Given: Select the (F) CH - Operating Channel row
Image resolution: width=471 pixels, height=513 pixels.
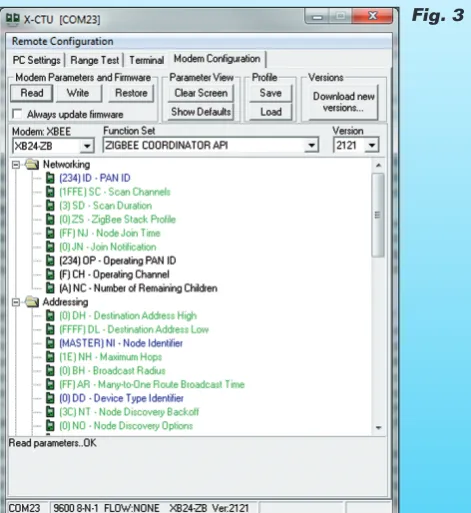Looking at the screenshot, I should coord(114,274).
